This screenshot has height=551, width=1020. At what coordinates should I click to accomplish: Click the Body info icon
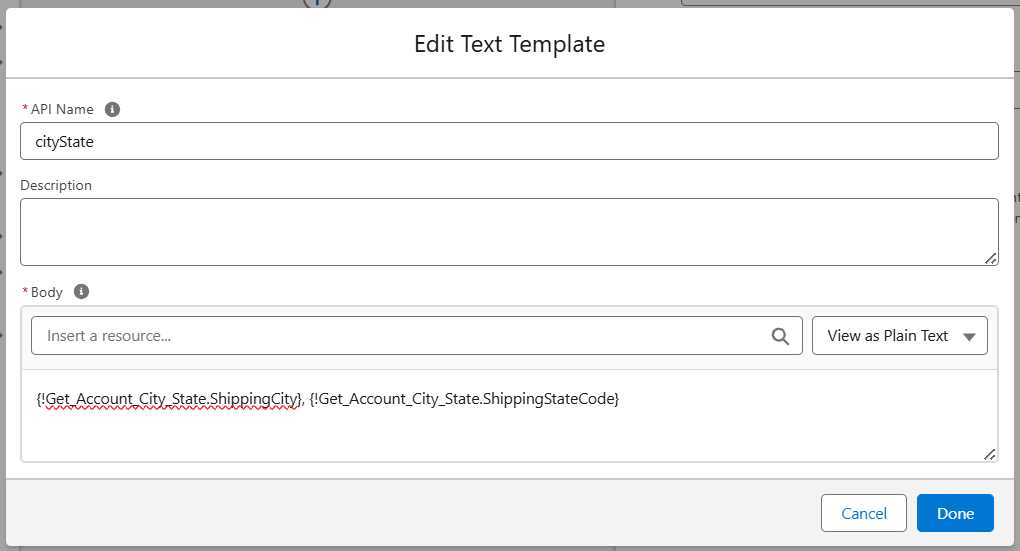(82, 292)
